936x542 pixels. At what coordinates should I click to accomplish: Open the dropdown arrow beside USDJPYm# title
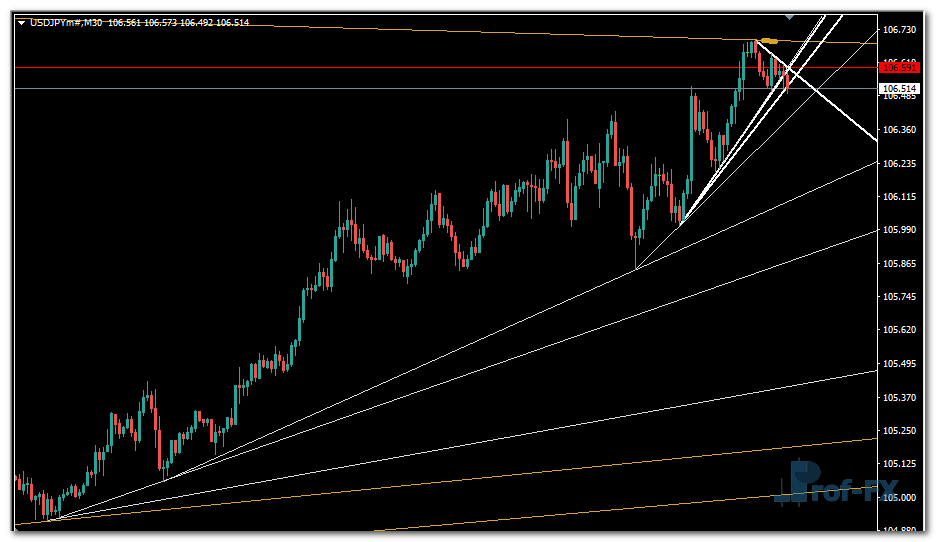[21, 22]
